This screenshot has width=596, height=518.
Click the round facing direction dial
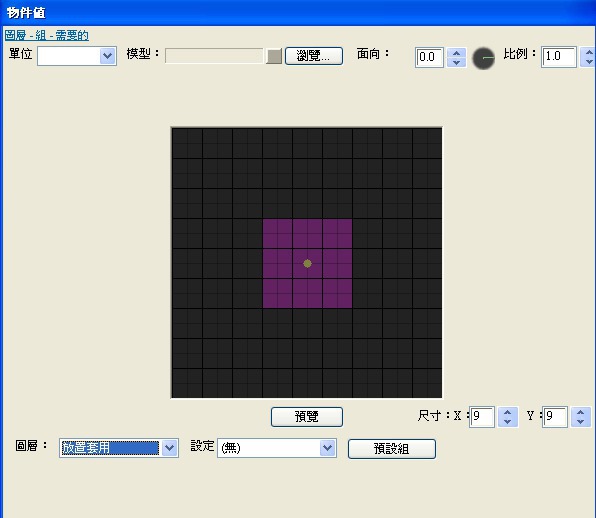[x=483, y=58]
